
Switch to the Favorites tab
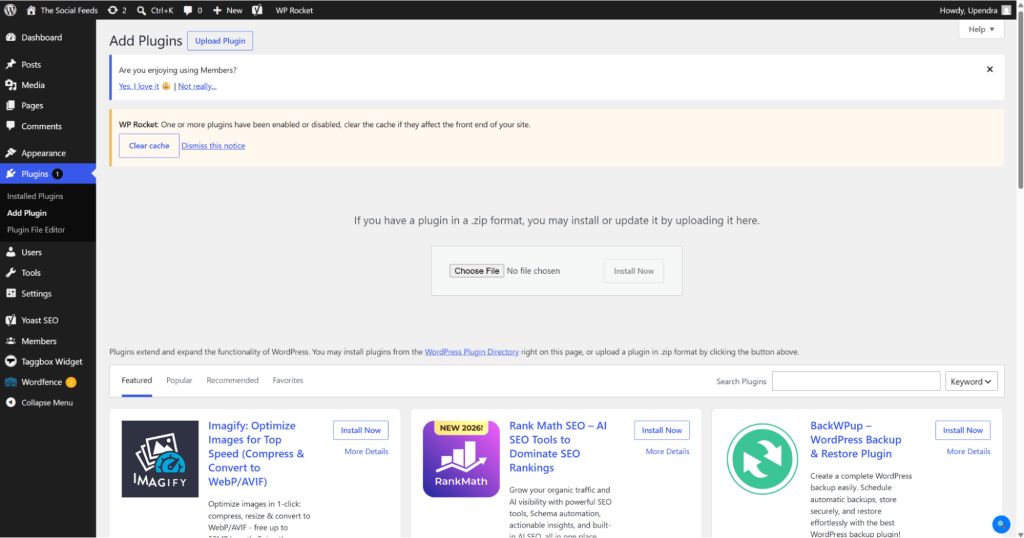pos(288,380)
